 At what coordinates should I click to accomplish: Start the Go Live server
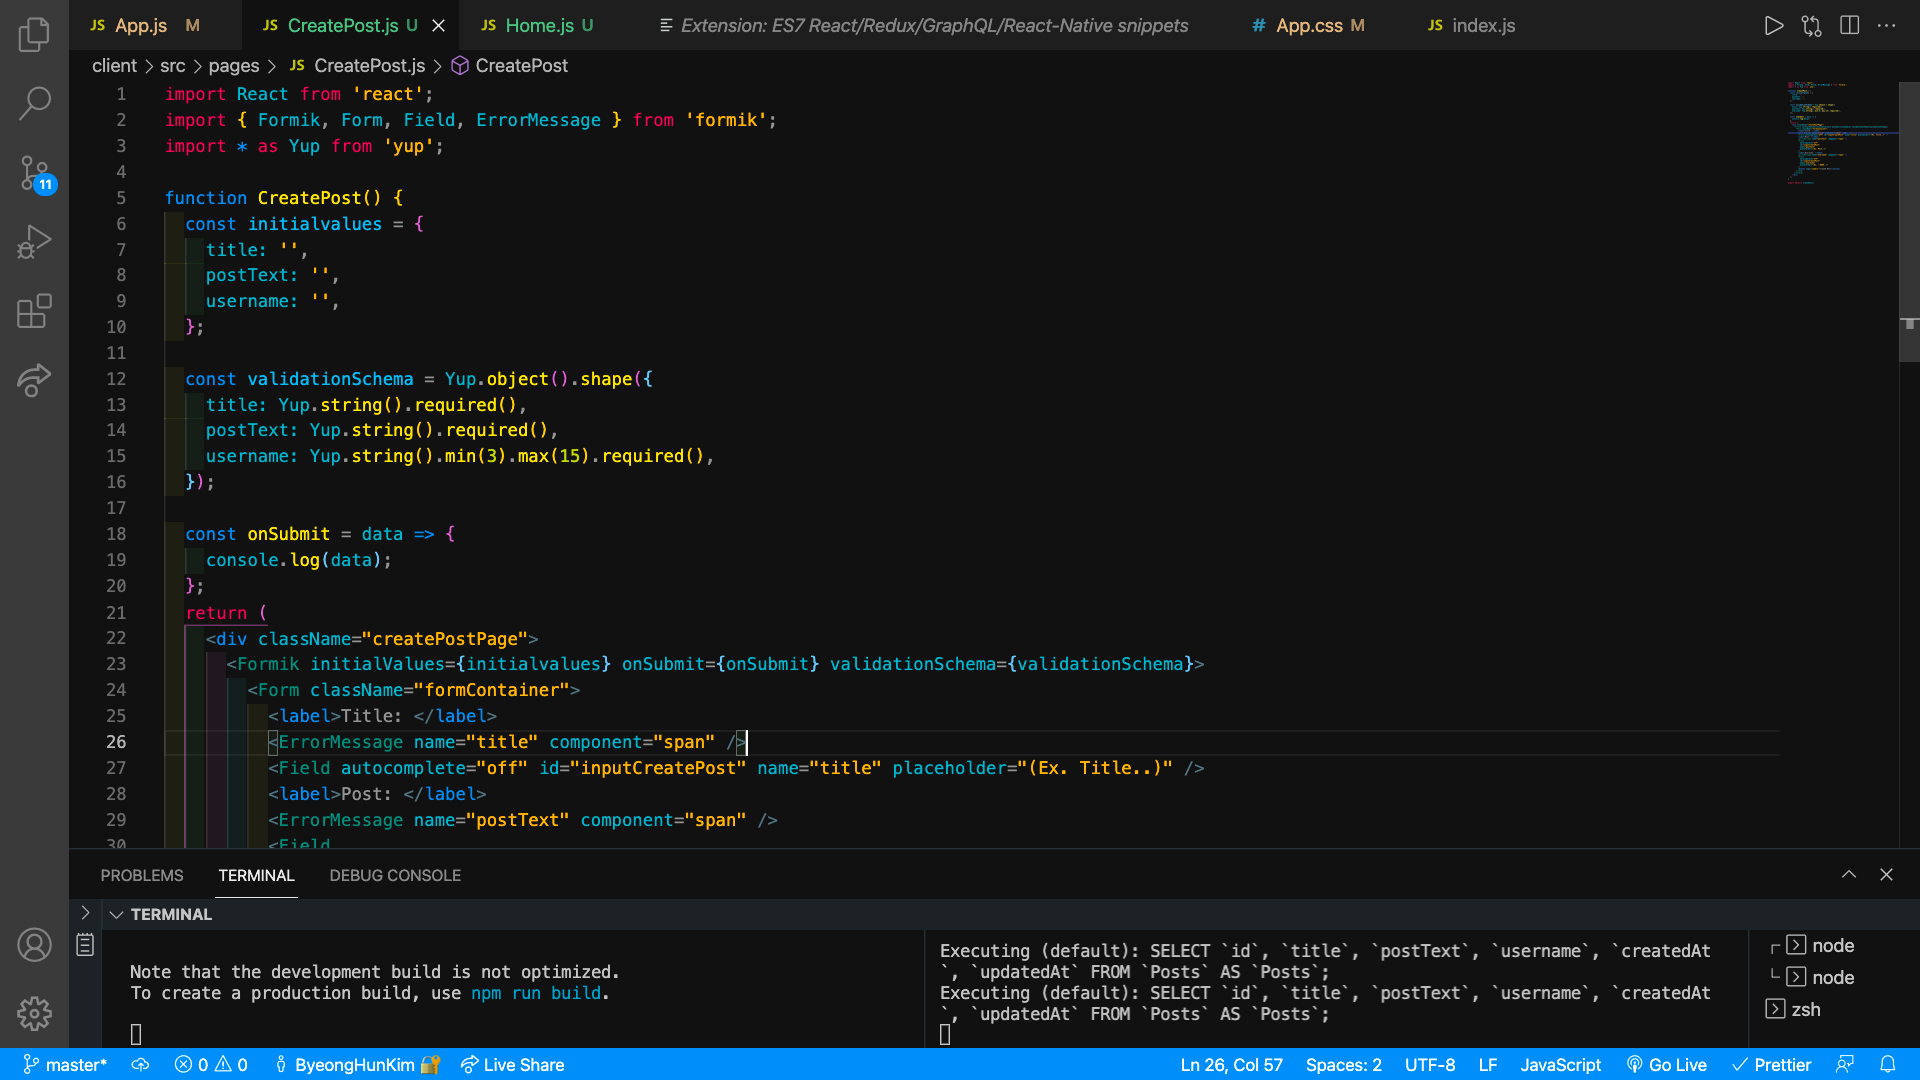tap(1667, 1065)
